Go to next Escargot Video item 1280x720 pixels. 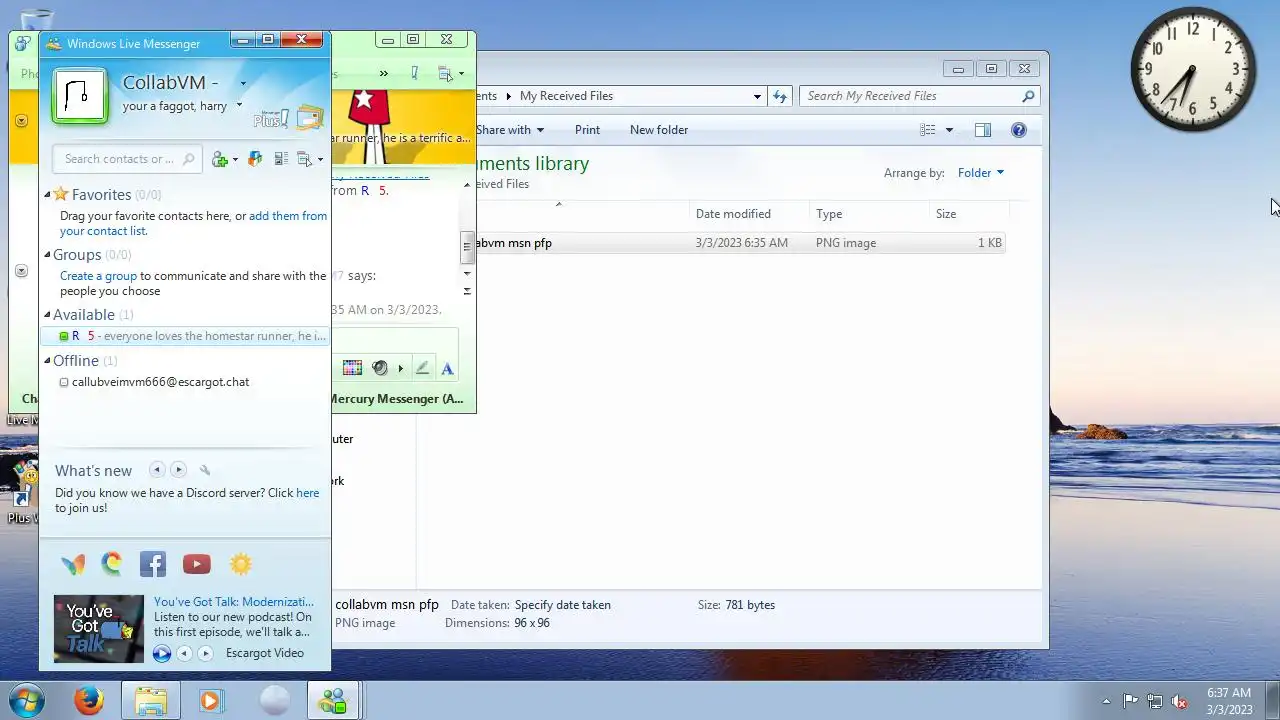click(205, 653)
